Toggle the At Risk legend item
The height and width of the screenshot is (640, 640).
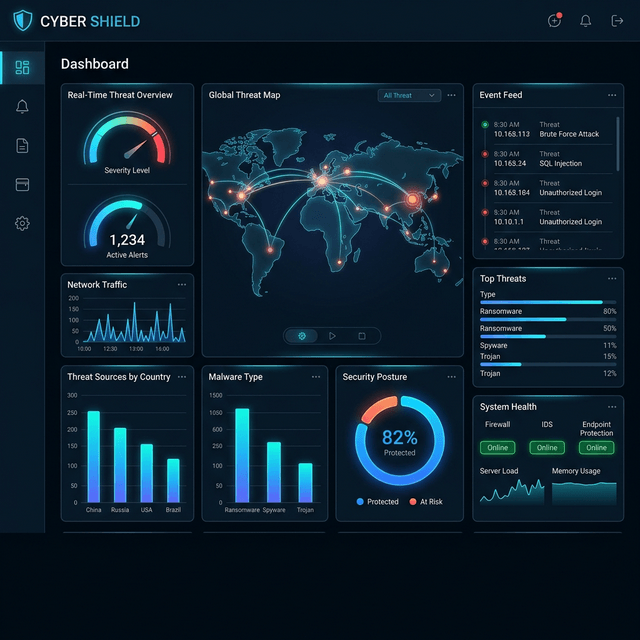point(426,502)
